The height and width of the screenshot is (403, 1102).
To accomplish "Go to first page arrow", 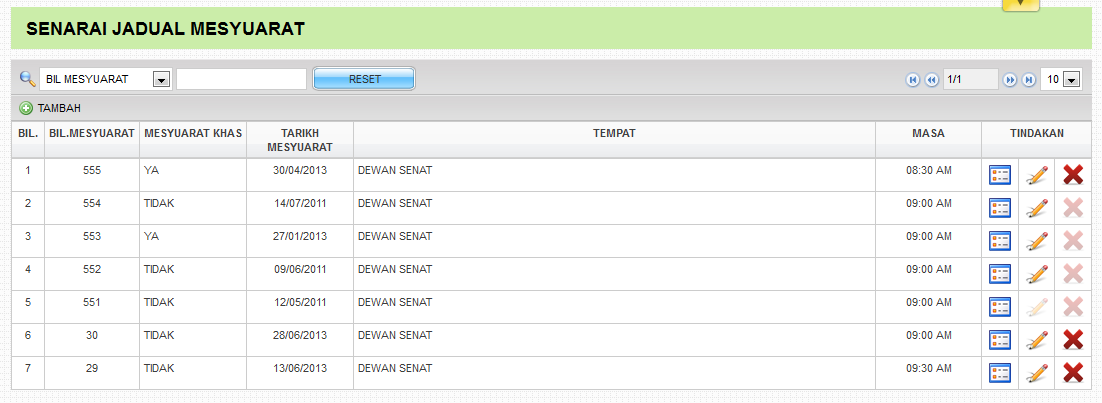I will (912, 80).
